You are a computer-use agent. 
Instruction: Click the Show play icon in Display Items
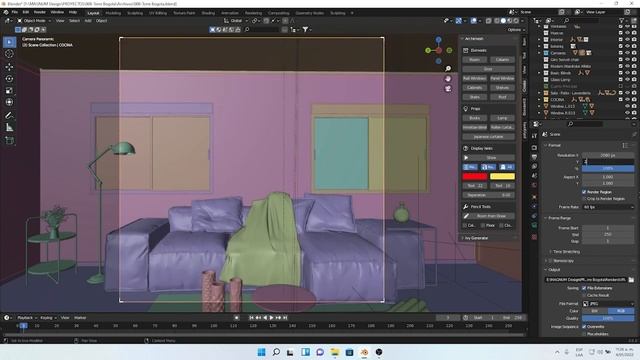(466, 158)
